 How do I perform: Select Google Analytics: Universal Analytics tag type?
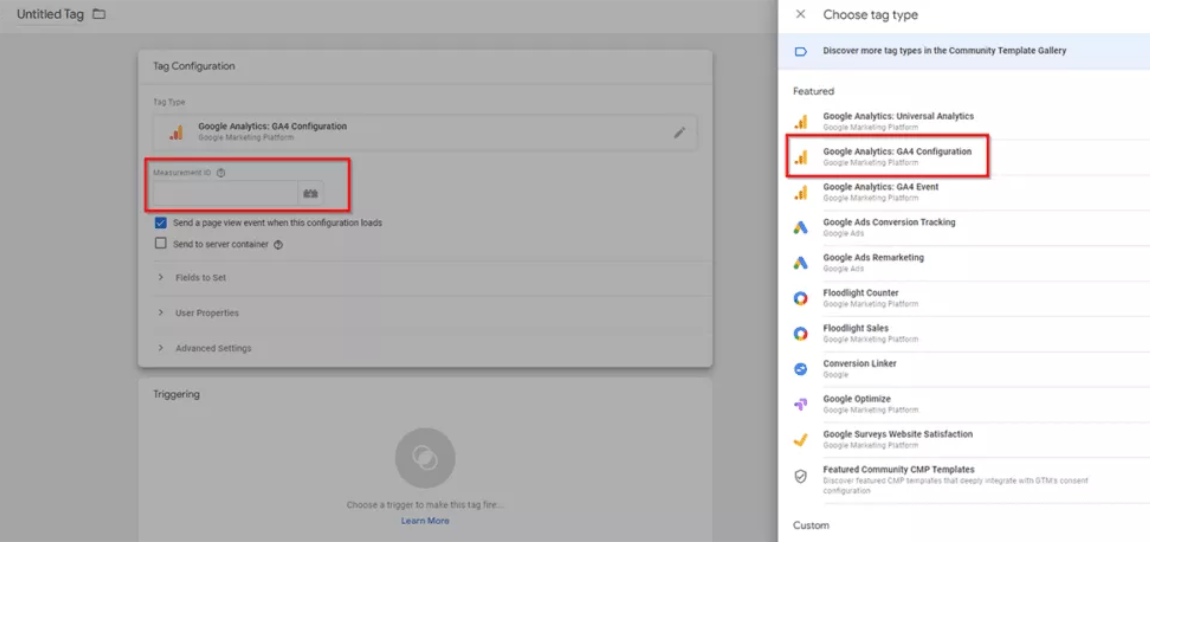(964, 121)
